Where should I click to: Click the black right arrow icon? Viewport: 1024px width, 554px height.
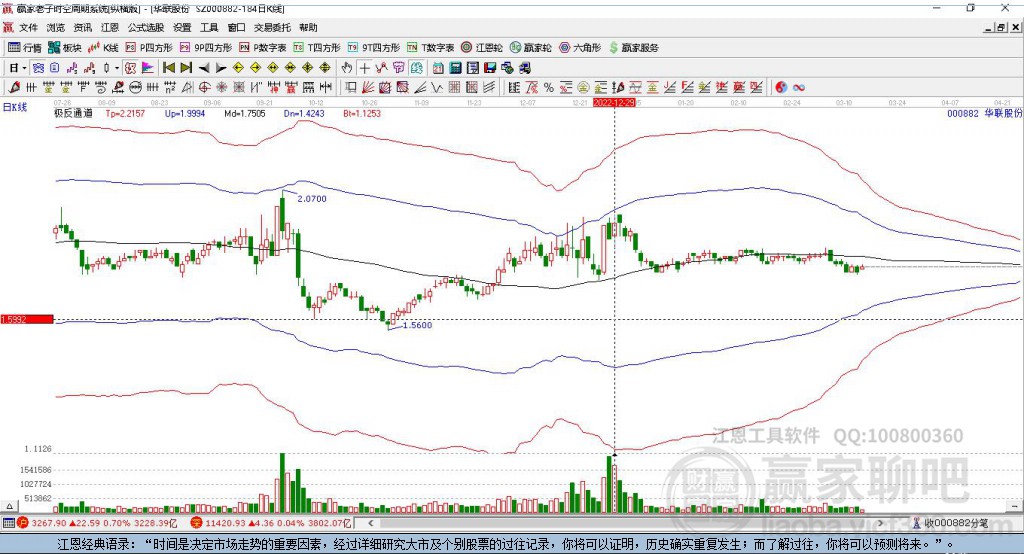click(x=221, y=68)
